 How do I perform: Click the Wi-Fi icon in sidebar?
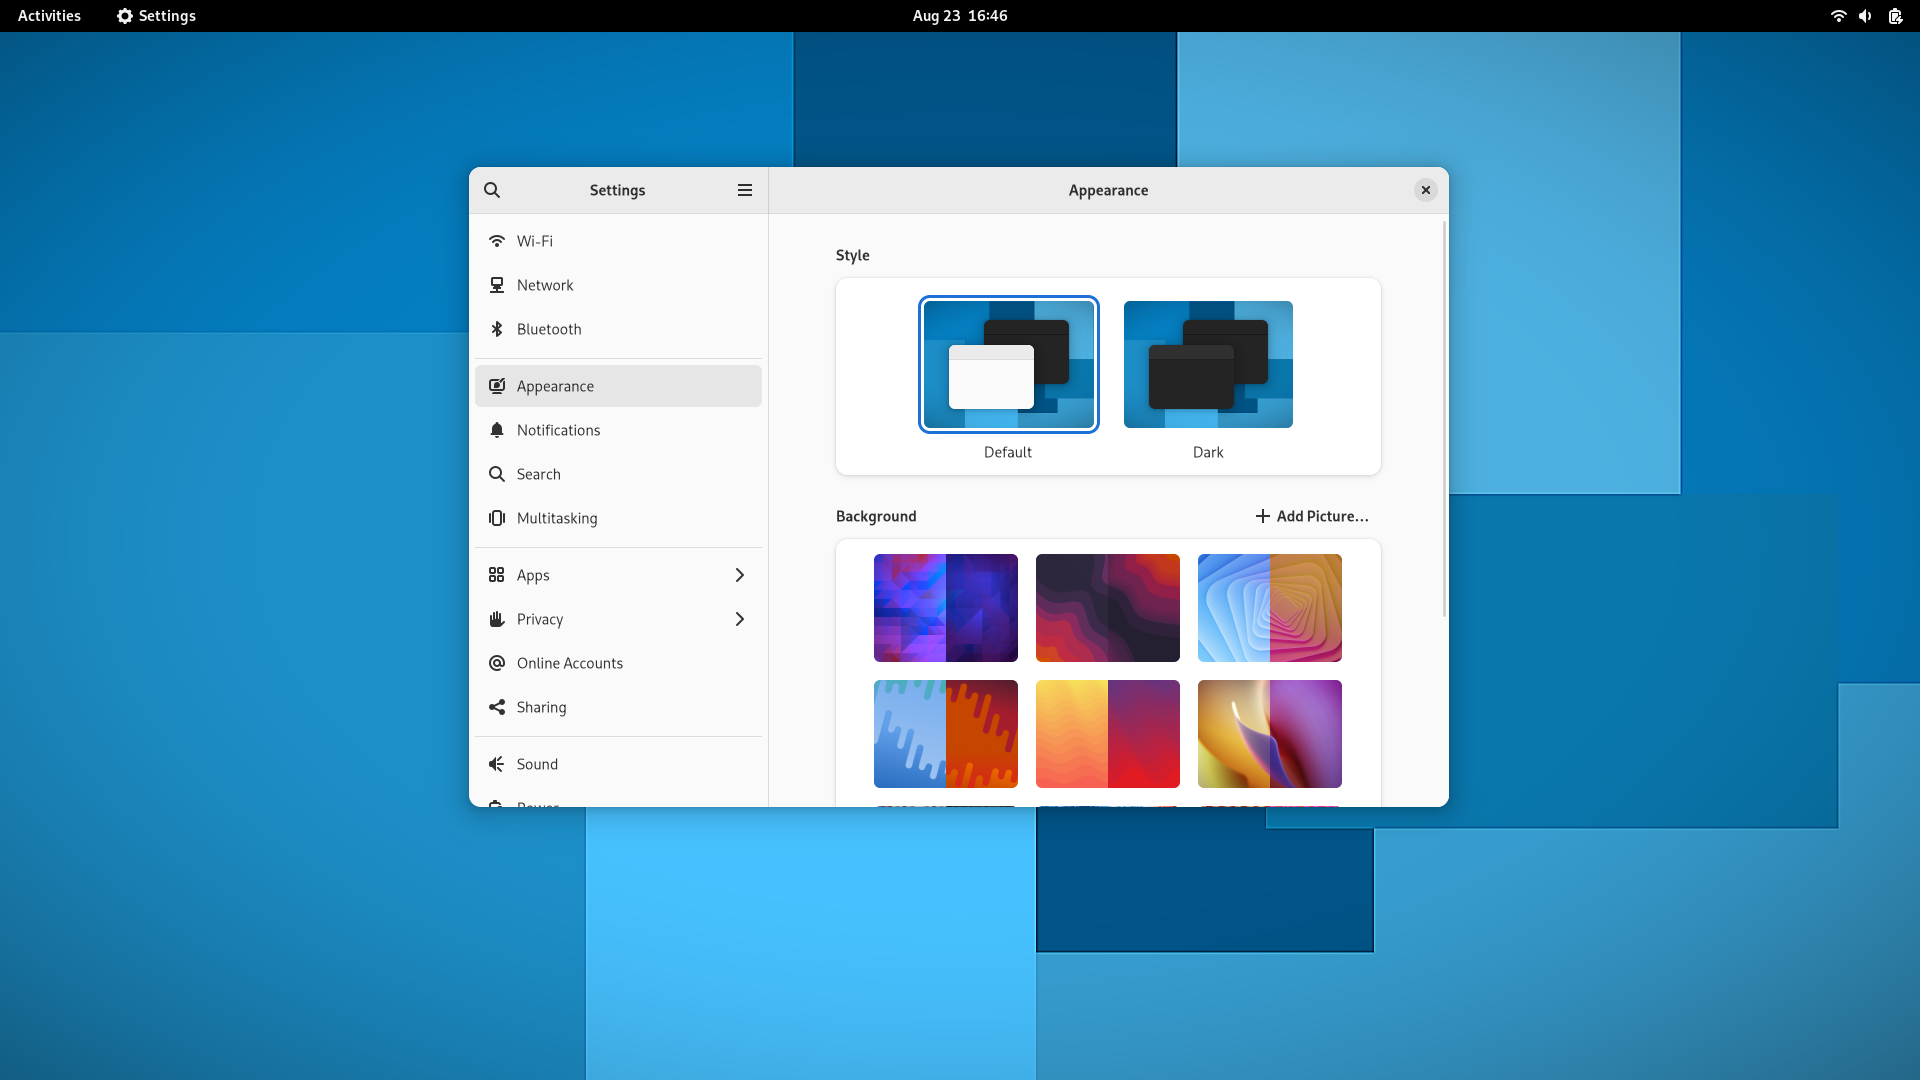coord(497,241)
